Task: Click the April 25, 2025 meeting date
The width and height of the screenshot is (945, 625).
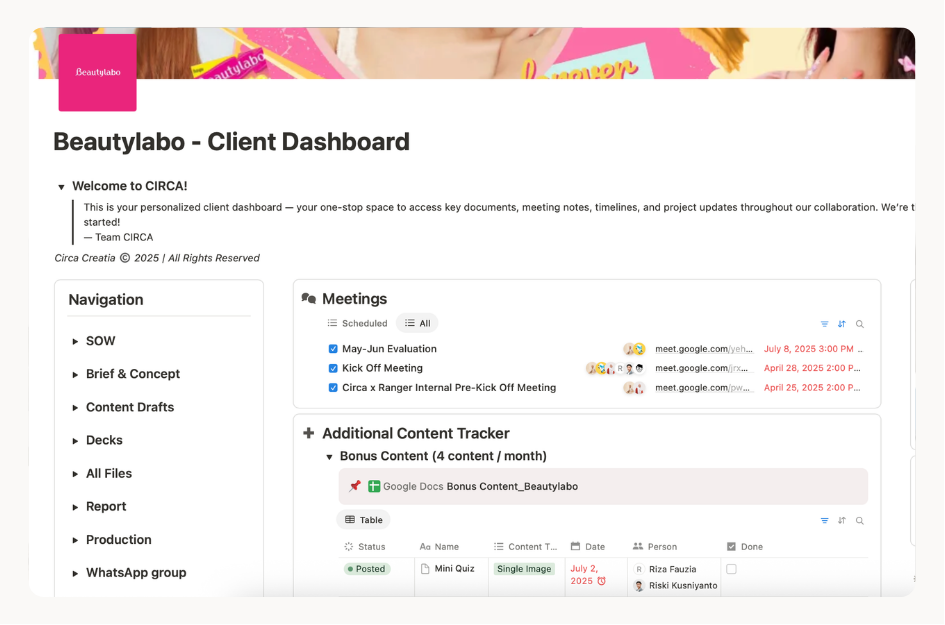Action: [812, 388]
